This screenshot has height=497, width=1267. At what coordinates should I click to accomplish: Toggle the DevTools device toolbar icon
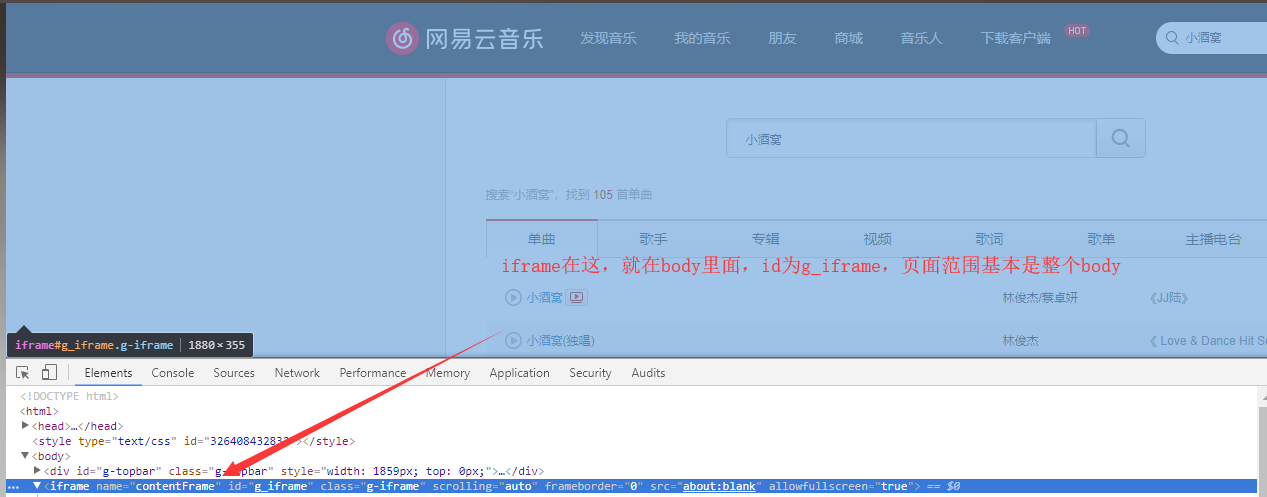pyautogui.click(x=49, y=373)
